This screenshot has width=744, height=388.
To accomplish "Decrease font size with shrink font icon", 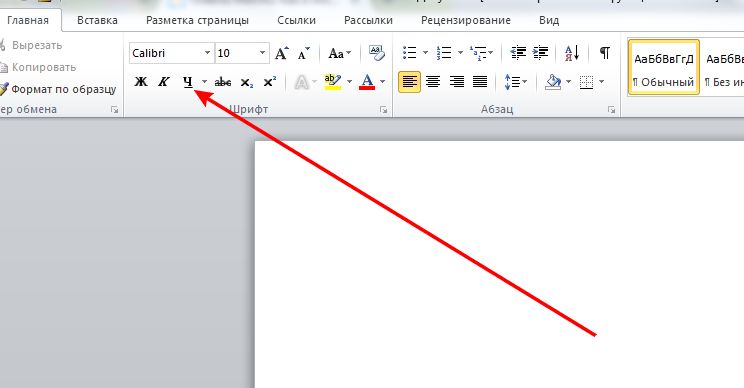I will [x=304, y=53].
